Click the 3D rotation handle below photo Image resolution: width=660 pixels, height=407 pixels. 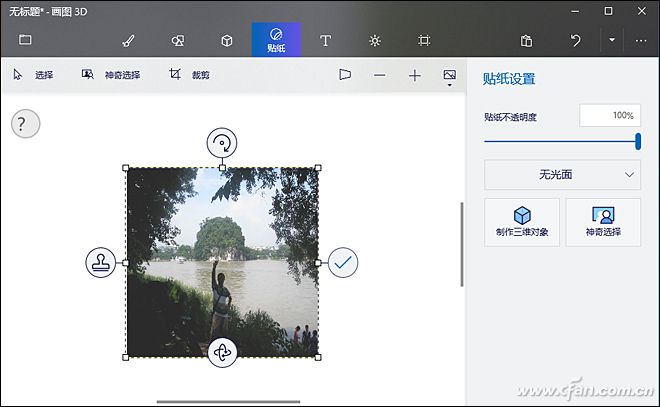point(222,352)
